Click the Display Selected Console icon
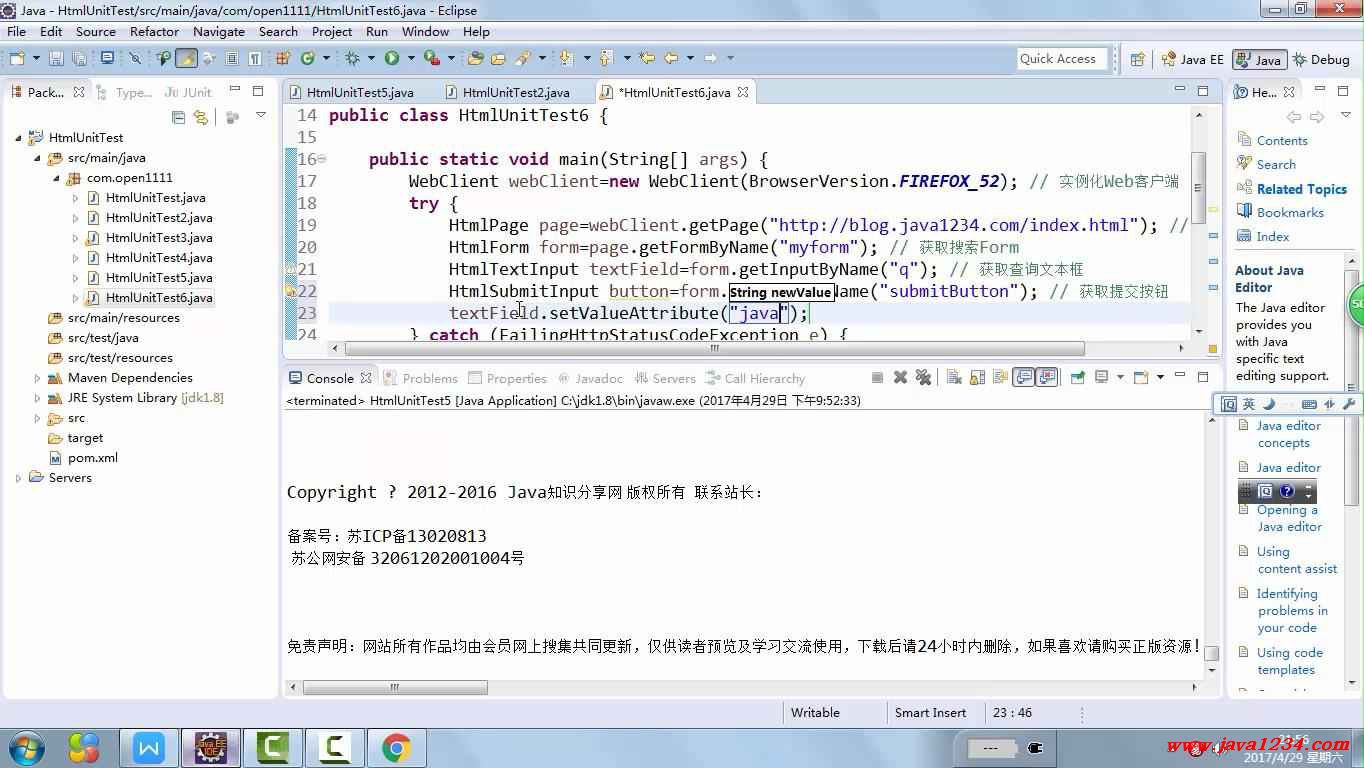This screenshot has width=1364, height=768. tap(1101, 378)
